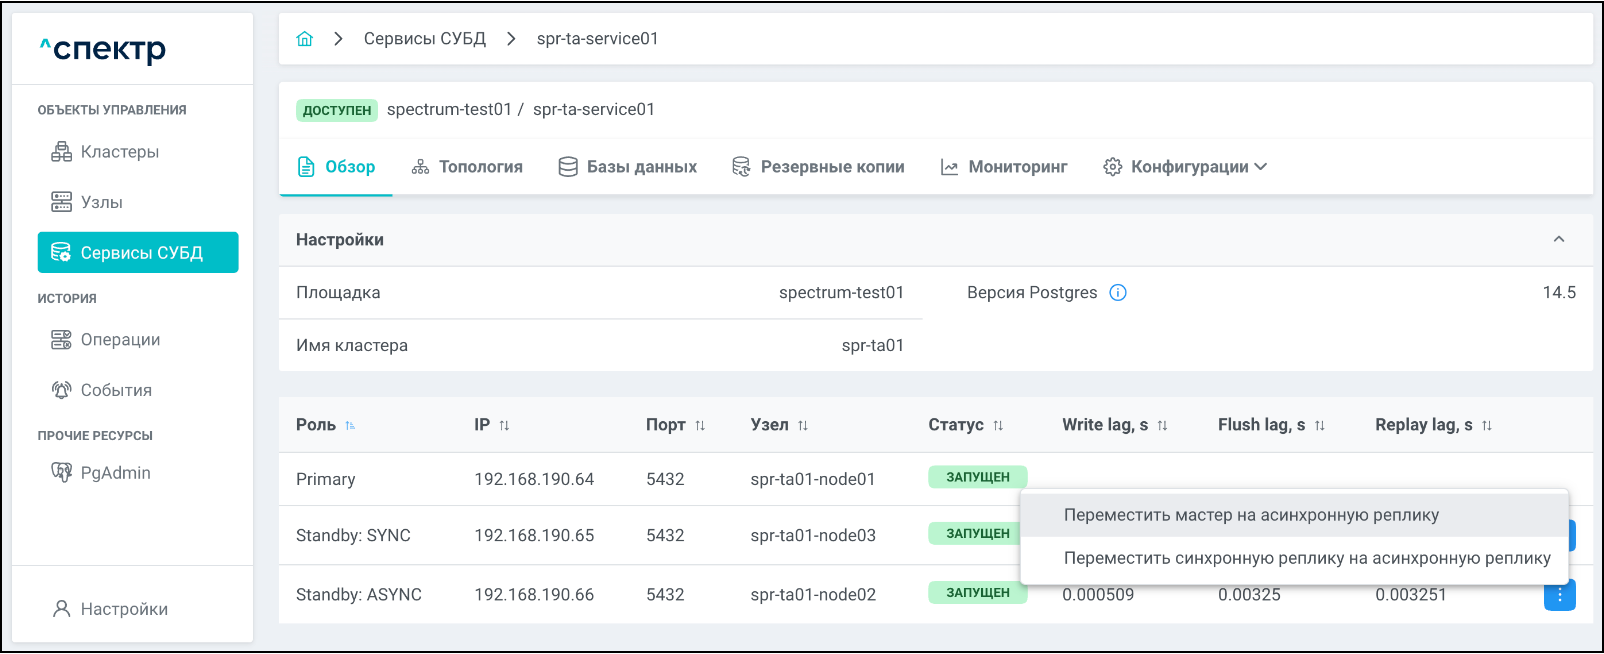Click the home icon in breadcrumb

point(305,39)
